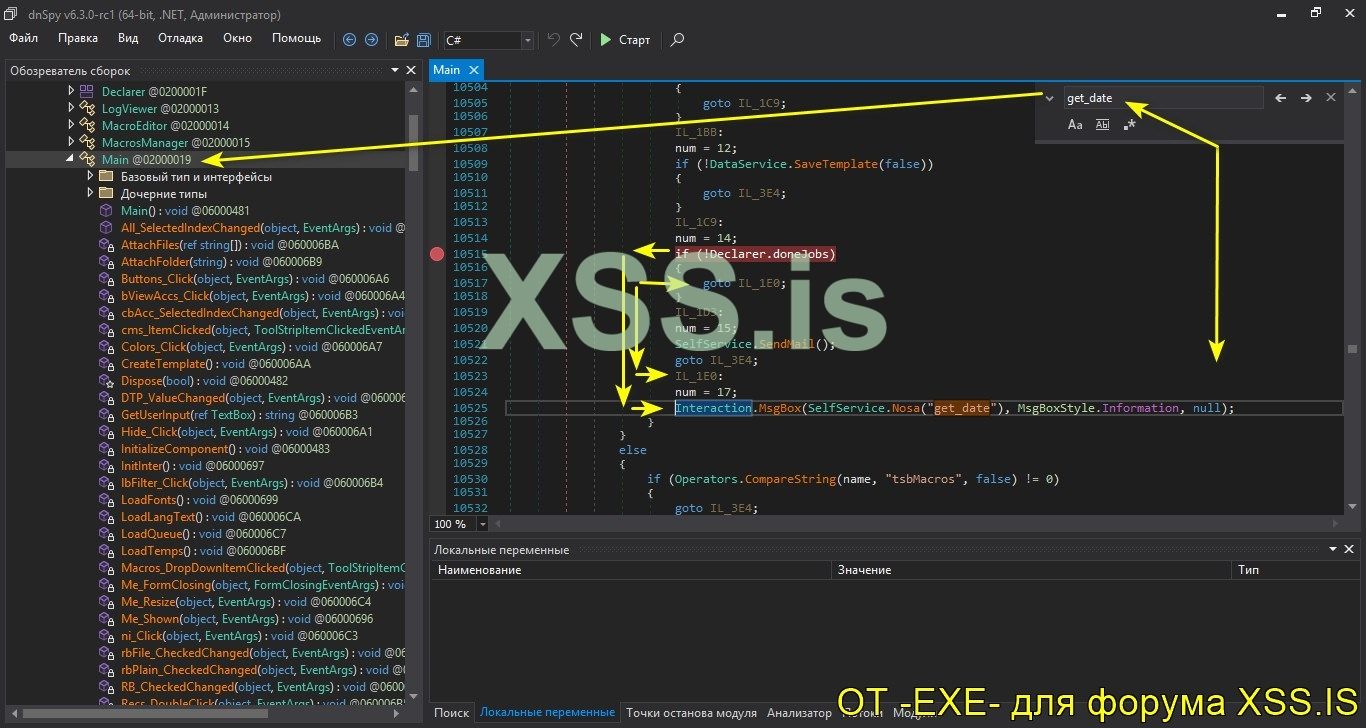Follow the SaveTemplate method reference in code
Viewport: 1366px width, 728px height.
(836, 164)
